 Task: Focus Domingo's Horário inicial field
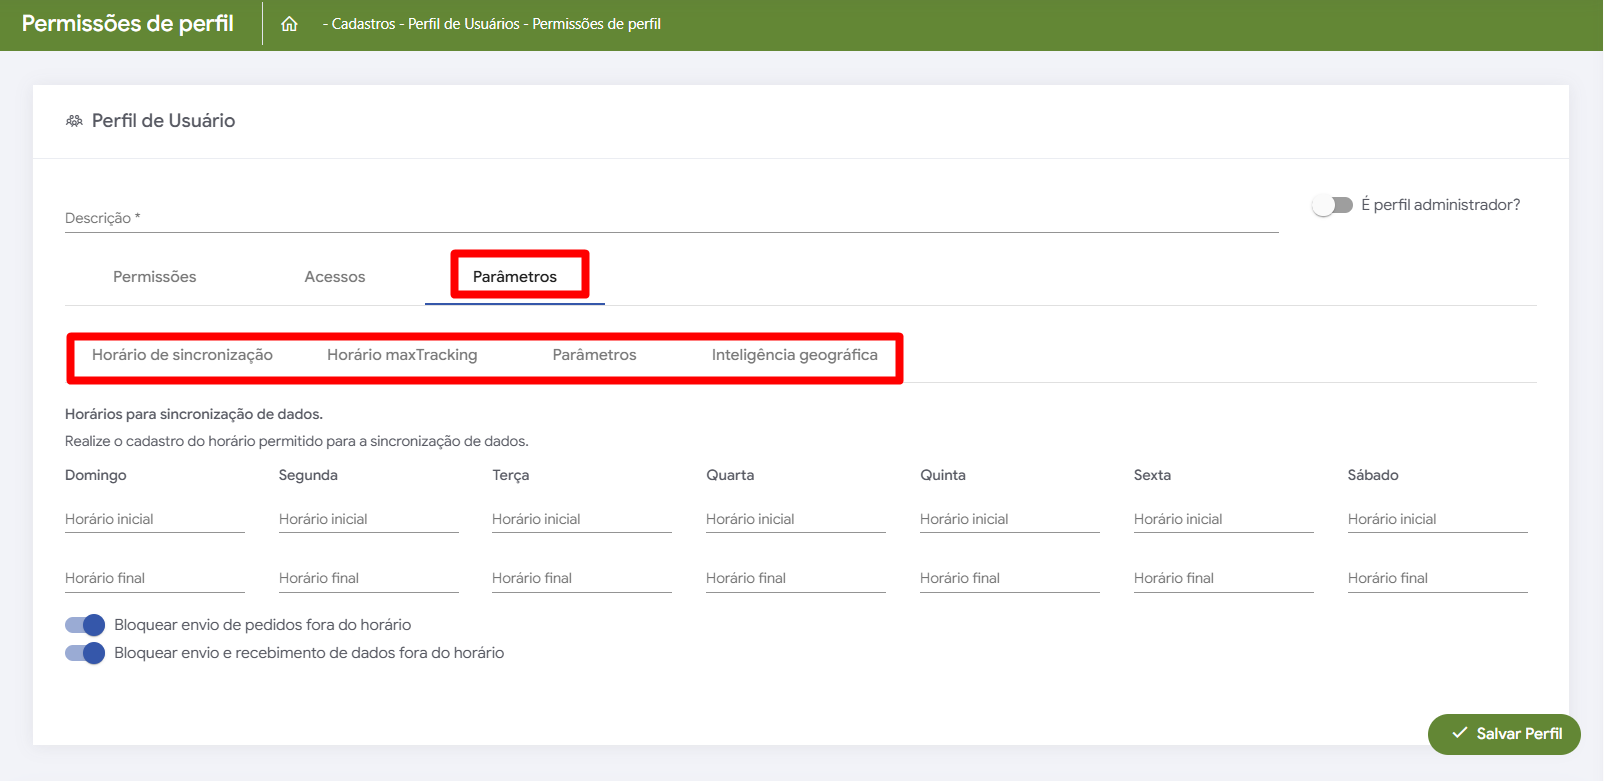[x=154, y=519]
